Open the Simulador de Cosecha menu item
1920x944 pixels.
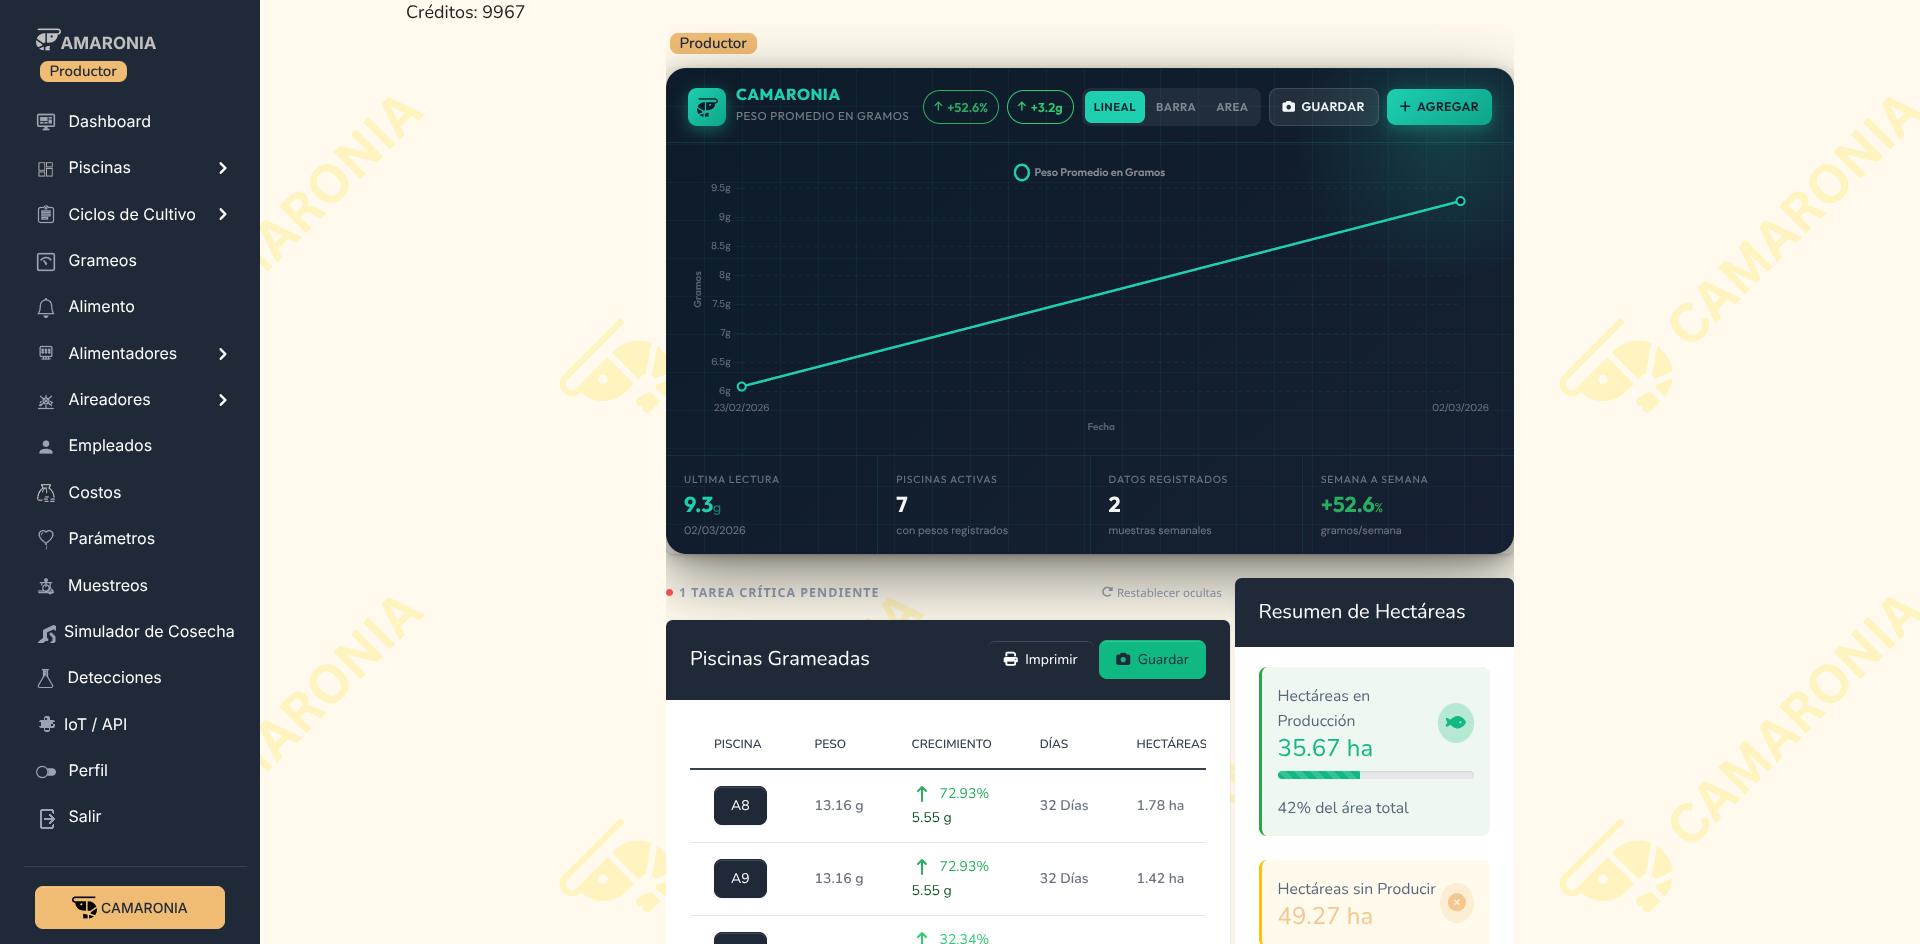(148, 632)
